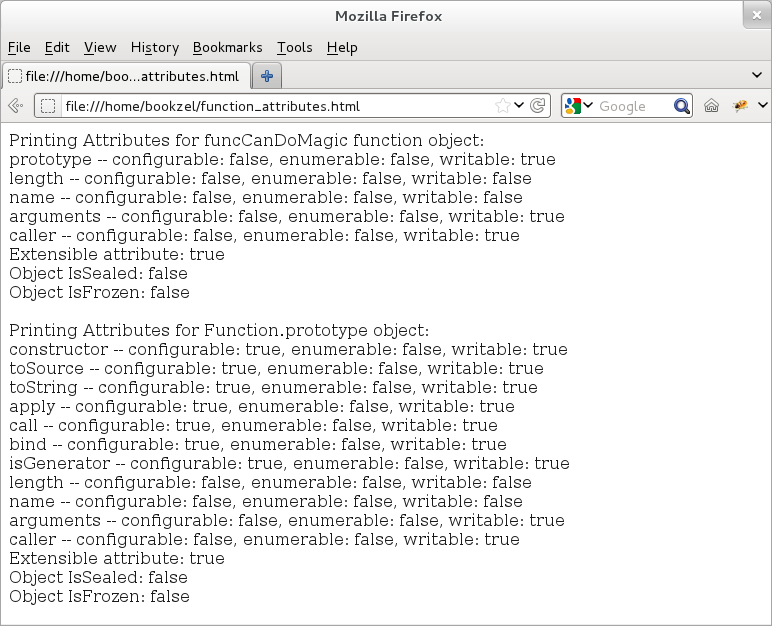Open the Bookmarks menu
The image size is (772, 626).
tap(227, 47)
